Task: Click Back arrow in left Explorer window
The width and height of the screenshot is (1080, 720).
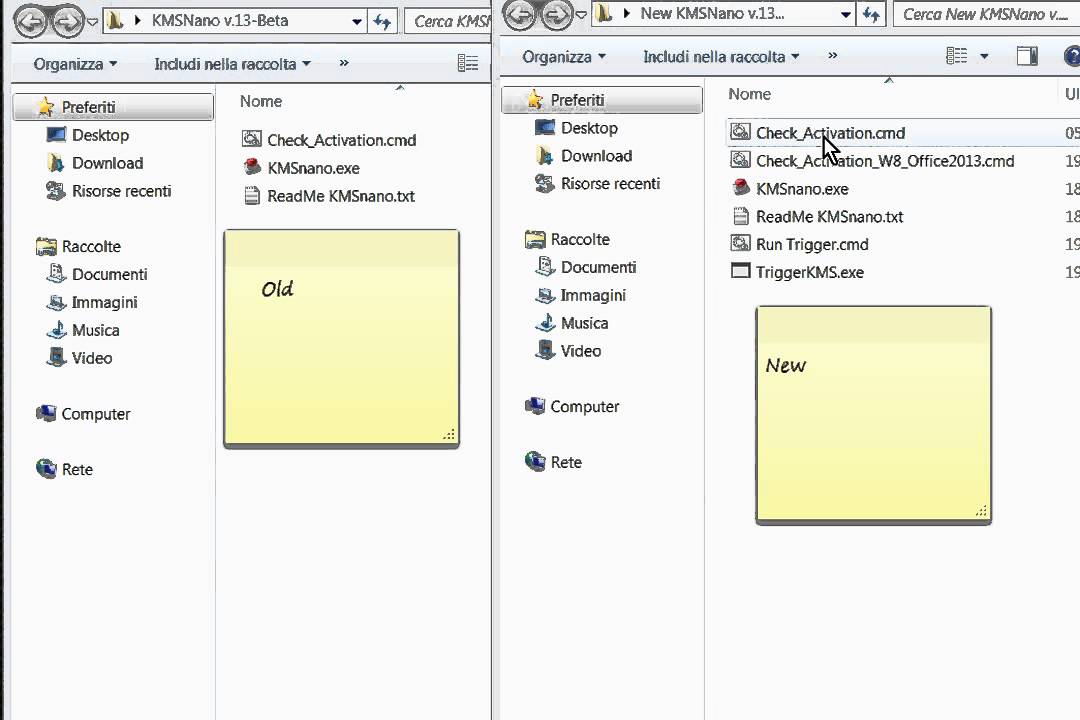Action: coord(30,22)
